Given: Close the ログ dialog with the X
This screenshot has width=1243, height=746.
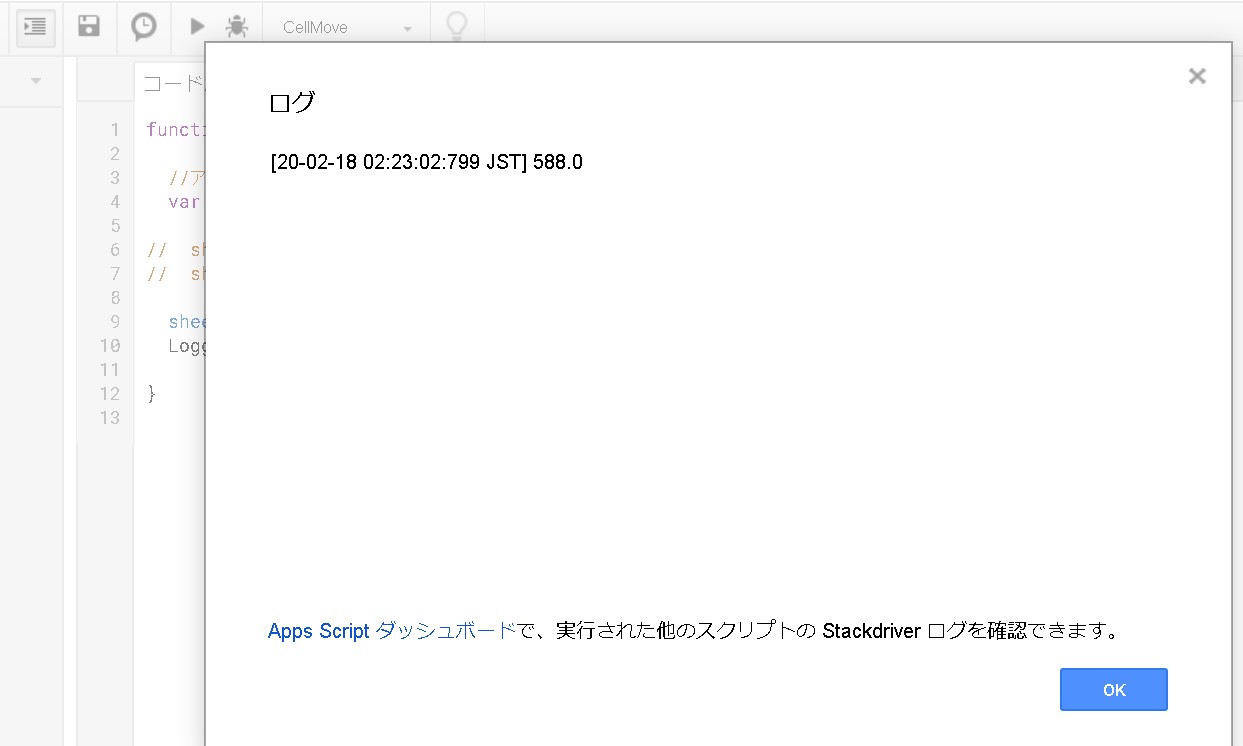Looking at the screenshot, I should click(x=1197, y=75).
